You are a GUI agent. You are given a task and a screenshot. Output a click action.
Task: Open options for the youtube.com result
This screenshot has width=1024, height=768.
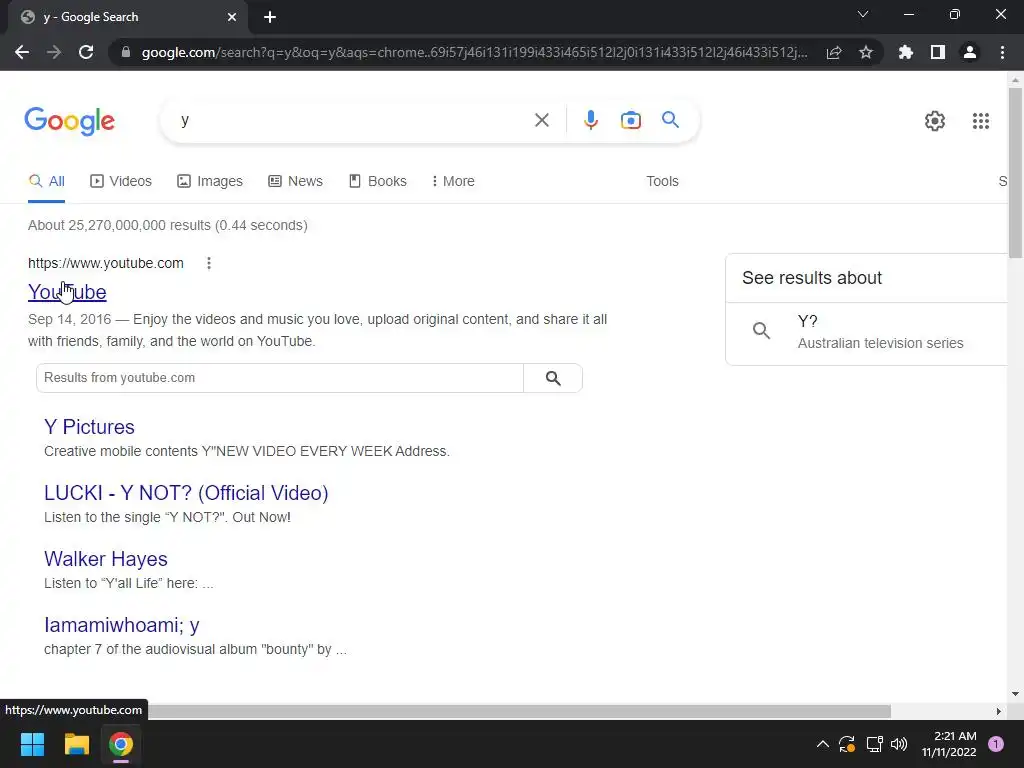(x=209, y=263)
